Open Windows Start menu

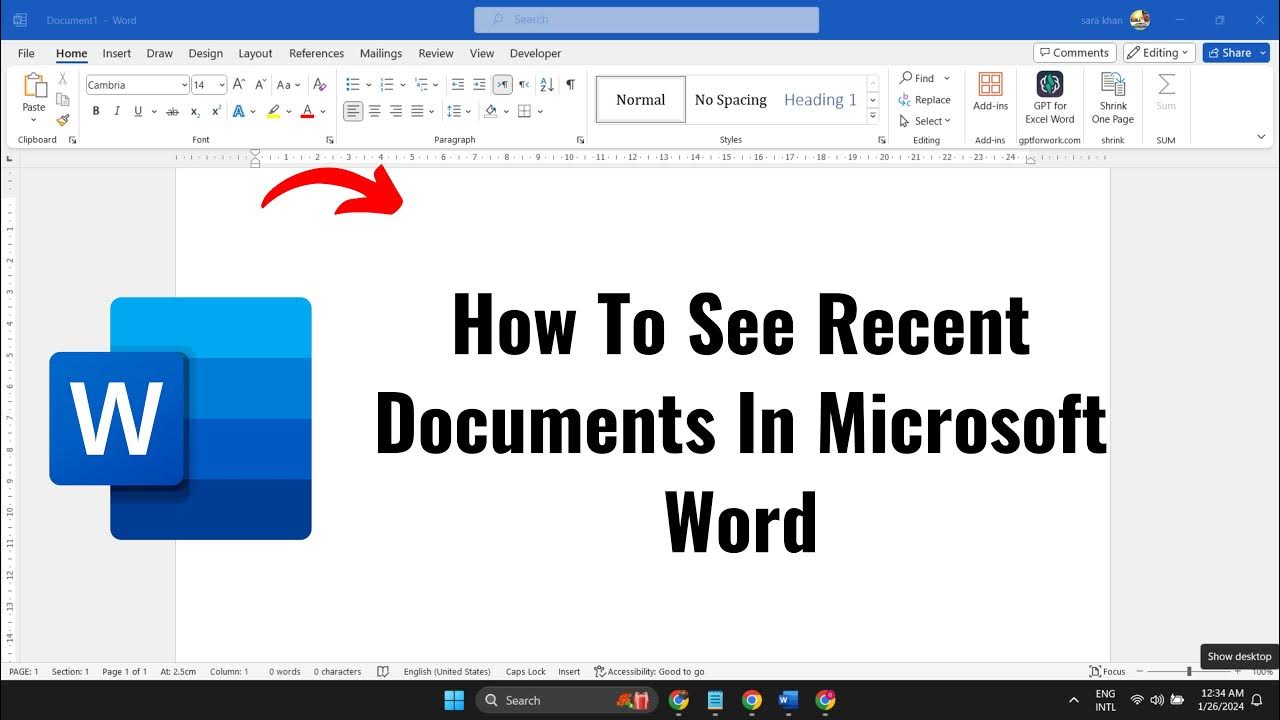tap(454, 700)
